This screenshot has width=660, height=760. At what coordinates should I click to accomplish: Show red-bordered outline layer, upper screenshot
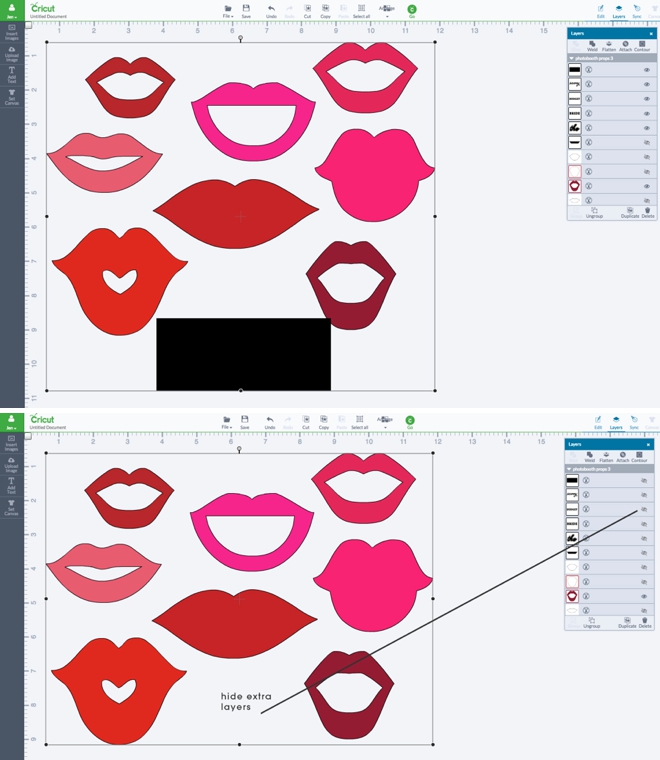(x=646, y=172)
